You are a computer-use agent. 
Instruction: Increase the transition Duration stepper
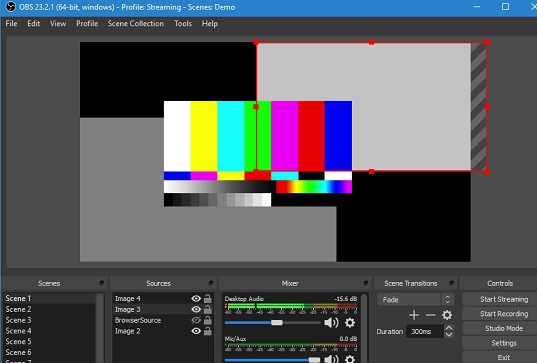pos(448,328)
